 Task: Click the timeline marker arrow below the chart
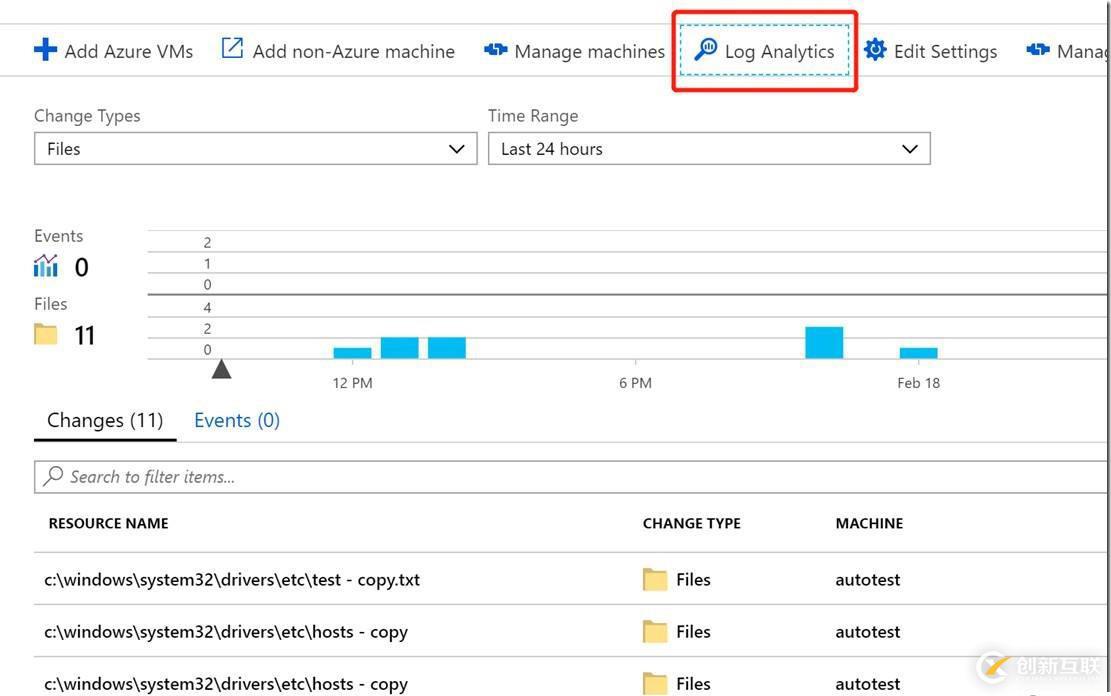click(x=221, y=368)
